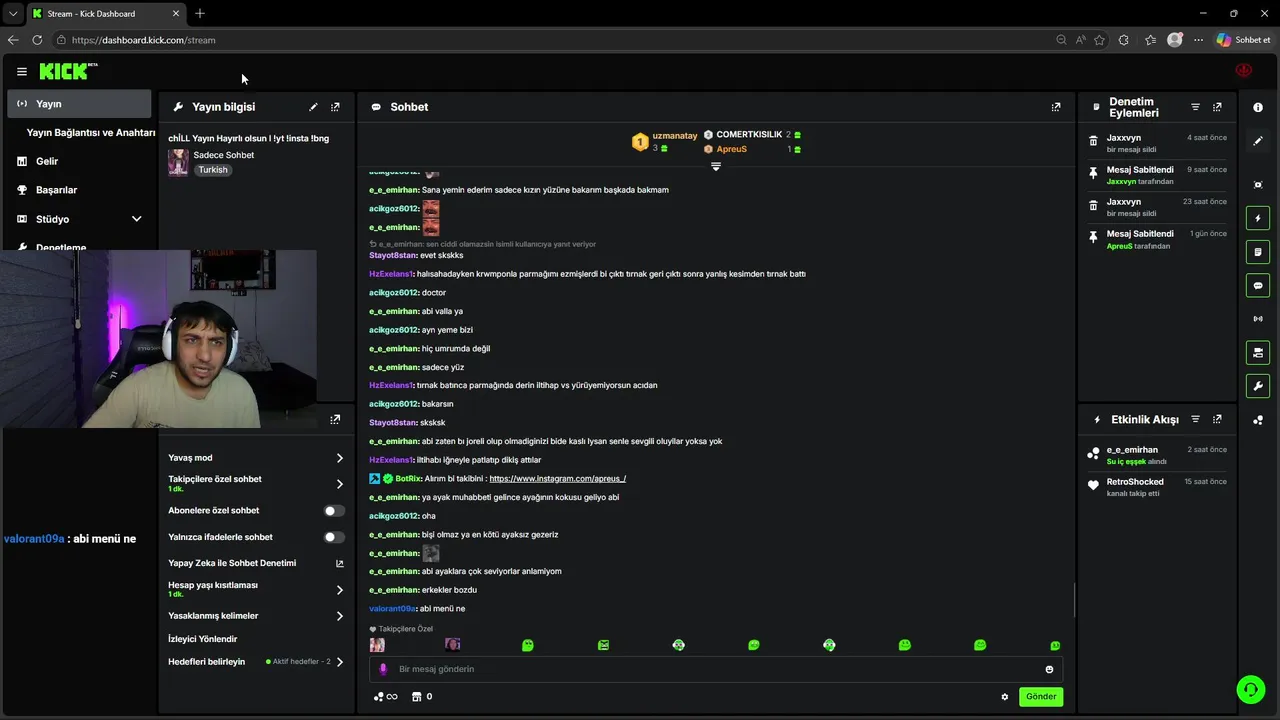
Task: Click the store icon showing 0
Action: (422, 697)
